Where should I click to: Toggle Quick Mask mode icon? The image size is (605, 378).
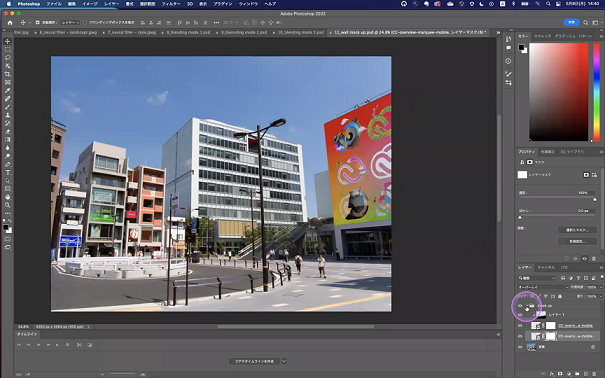tap(8, 239)
